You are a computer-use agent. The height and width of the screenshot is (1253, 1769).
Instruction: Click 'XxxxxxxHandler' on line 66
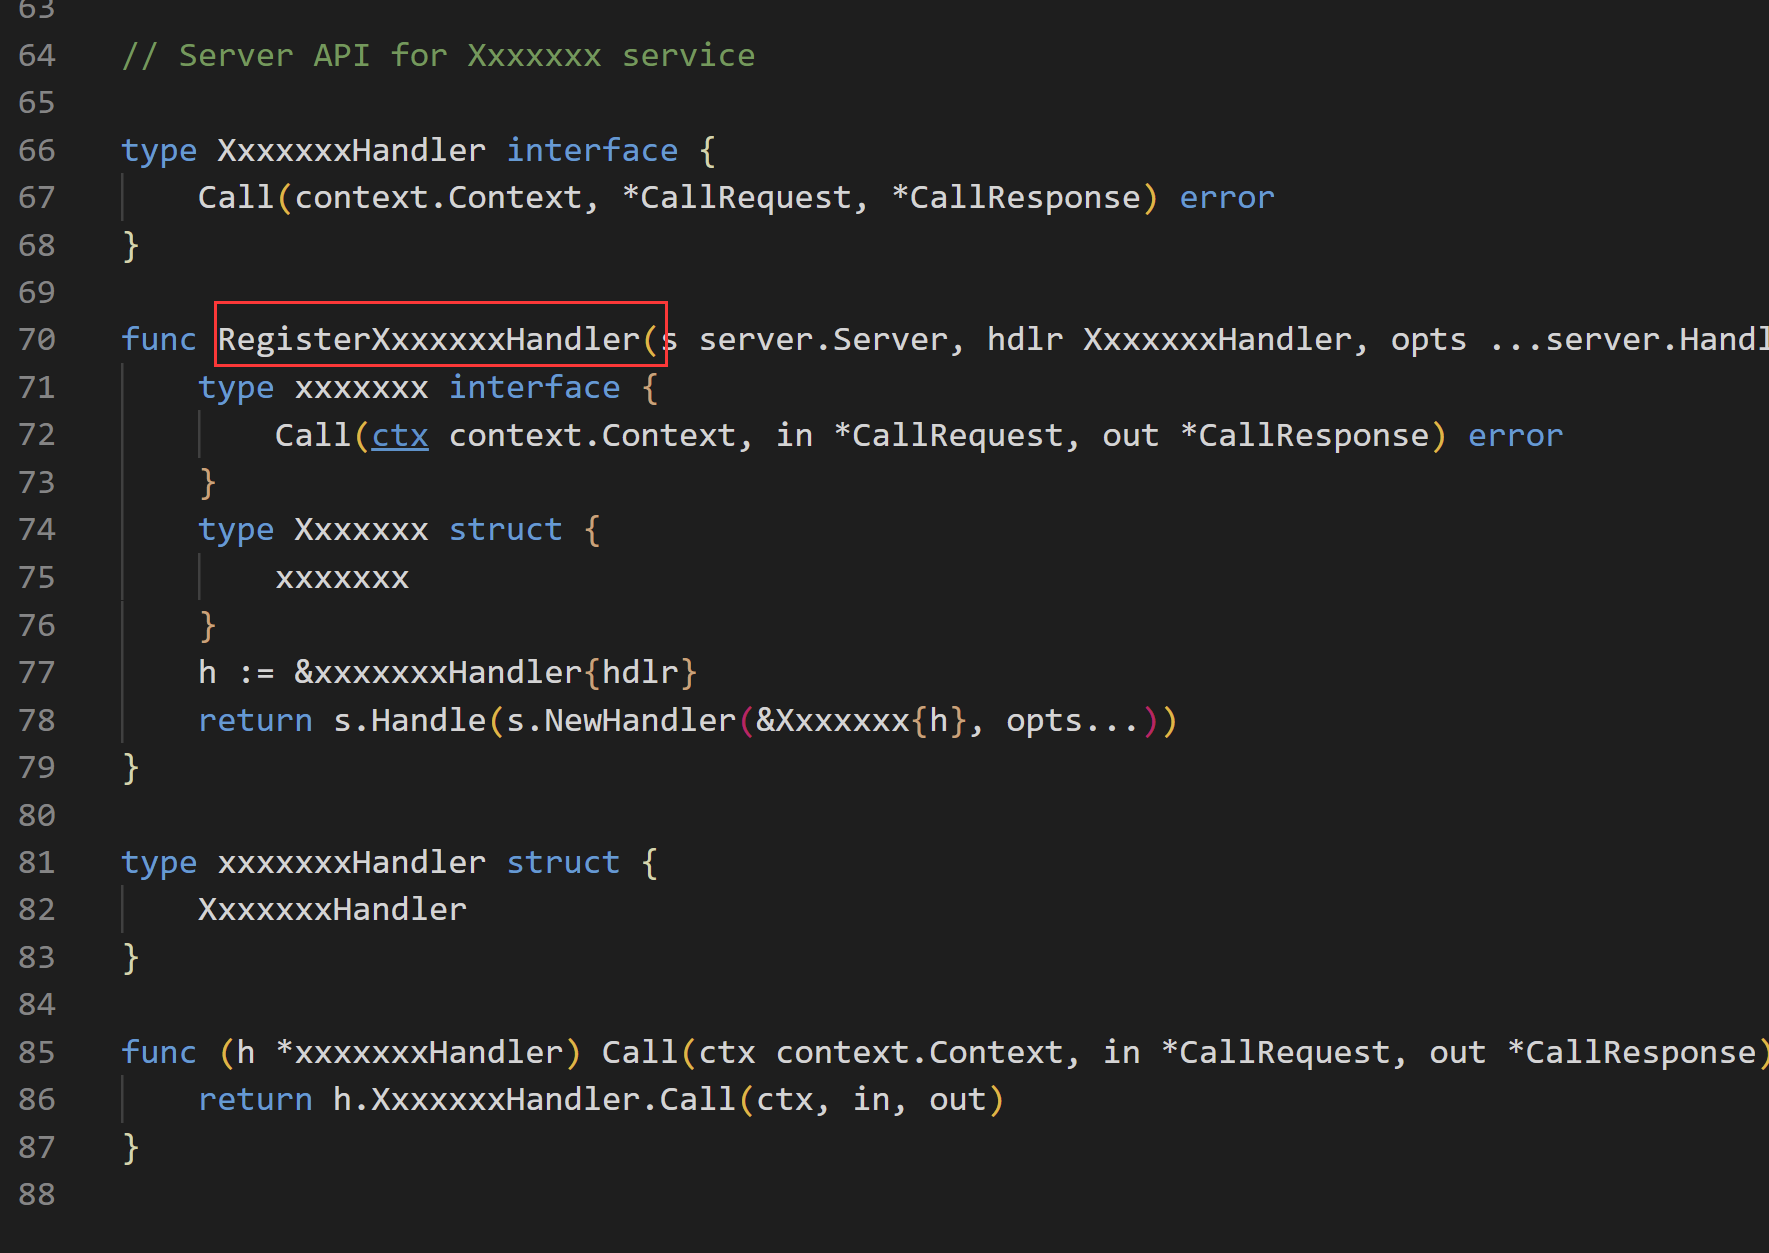click(x=352, y=150)
